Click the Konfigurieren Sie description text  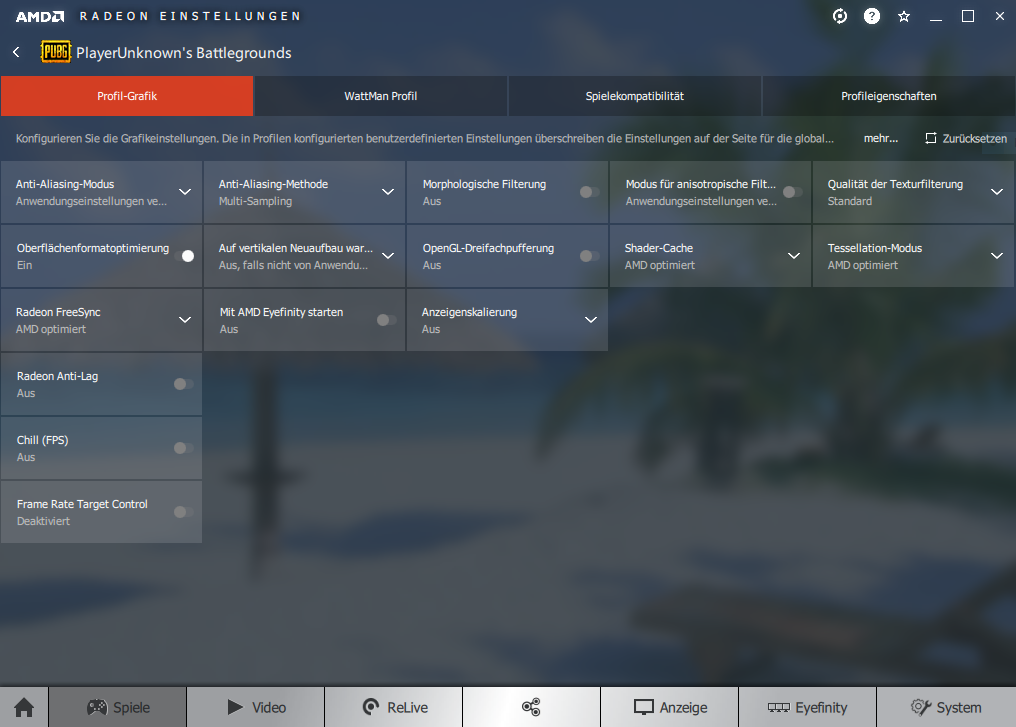424,138
